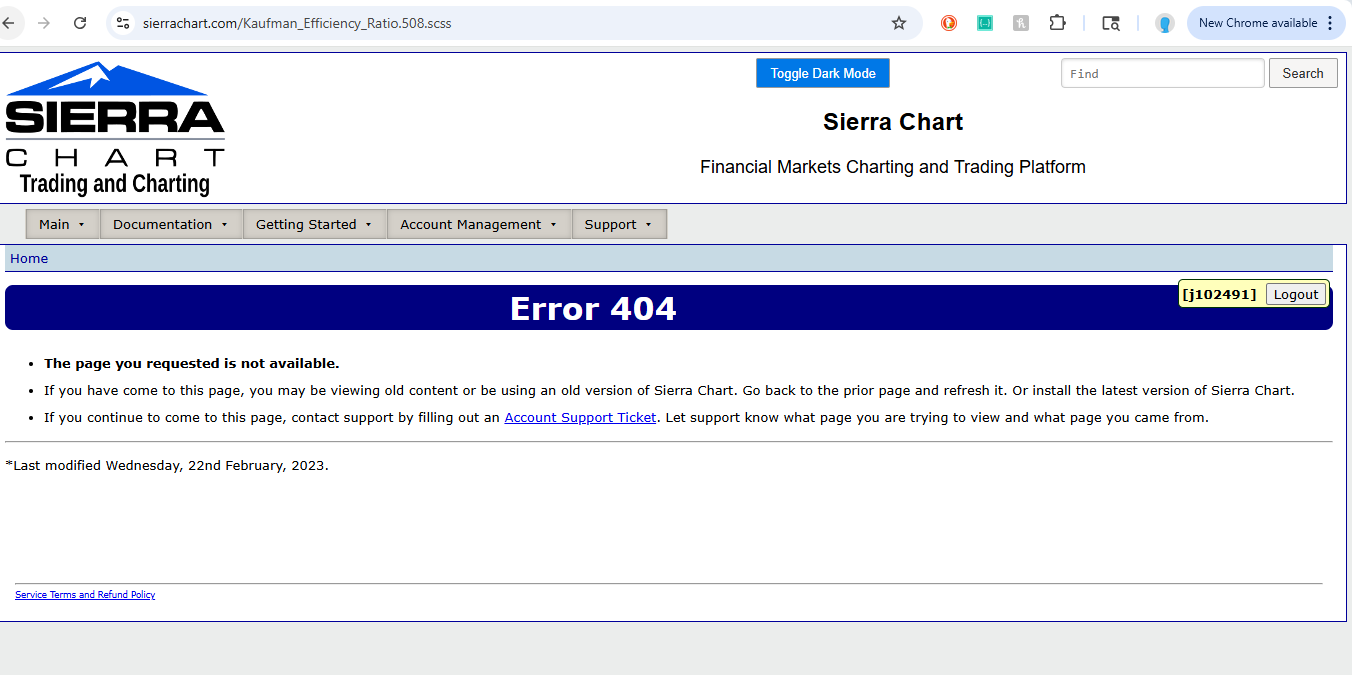This screenshot has height=675, width=1352.
Task: Click the Last modified date text
Action: coord(167,465)
